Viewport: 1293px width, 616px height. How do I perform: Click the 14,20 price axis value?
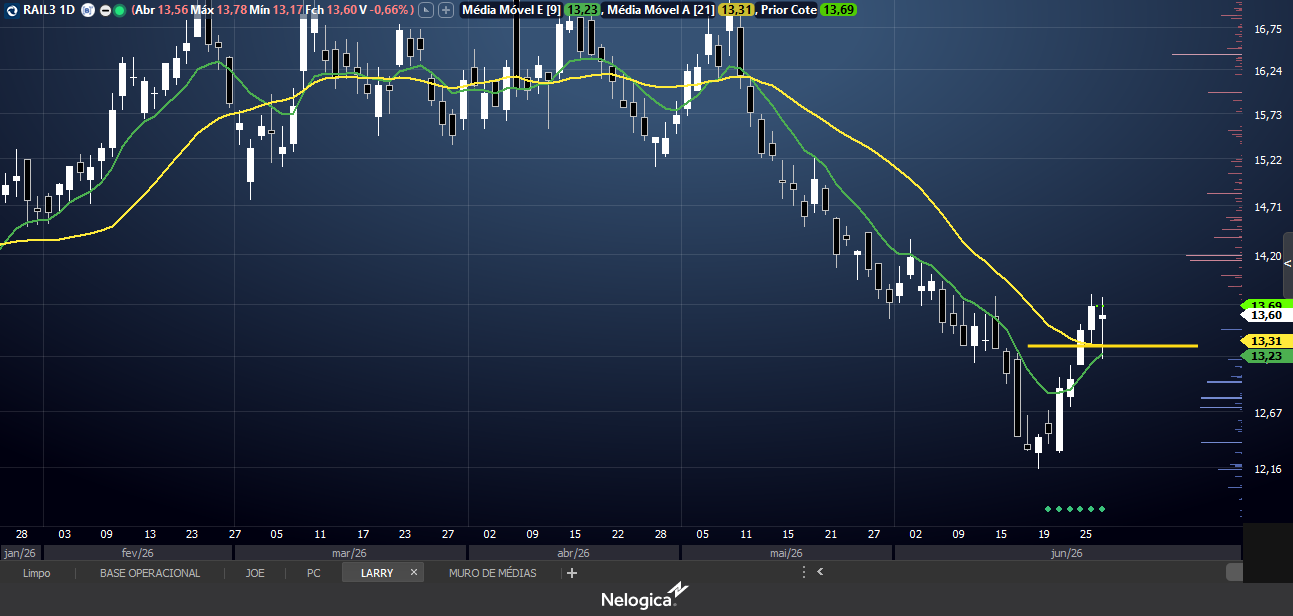(1267, 256)
